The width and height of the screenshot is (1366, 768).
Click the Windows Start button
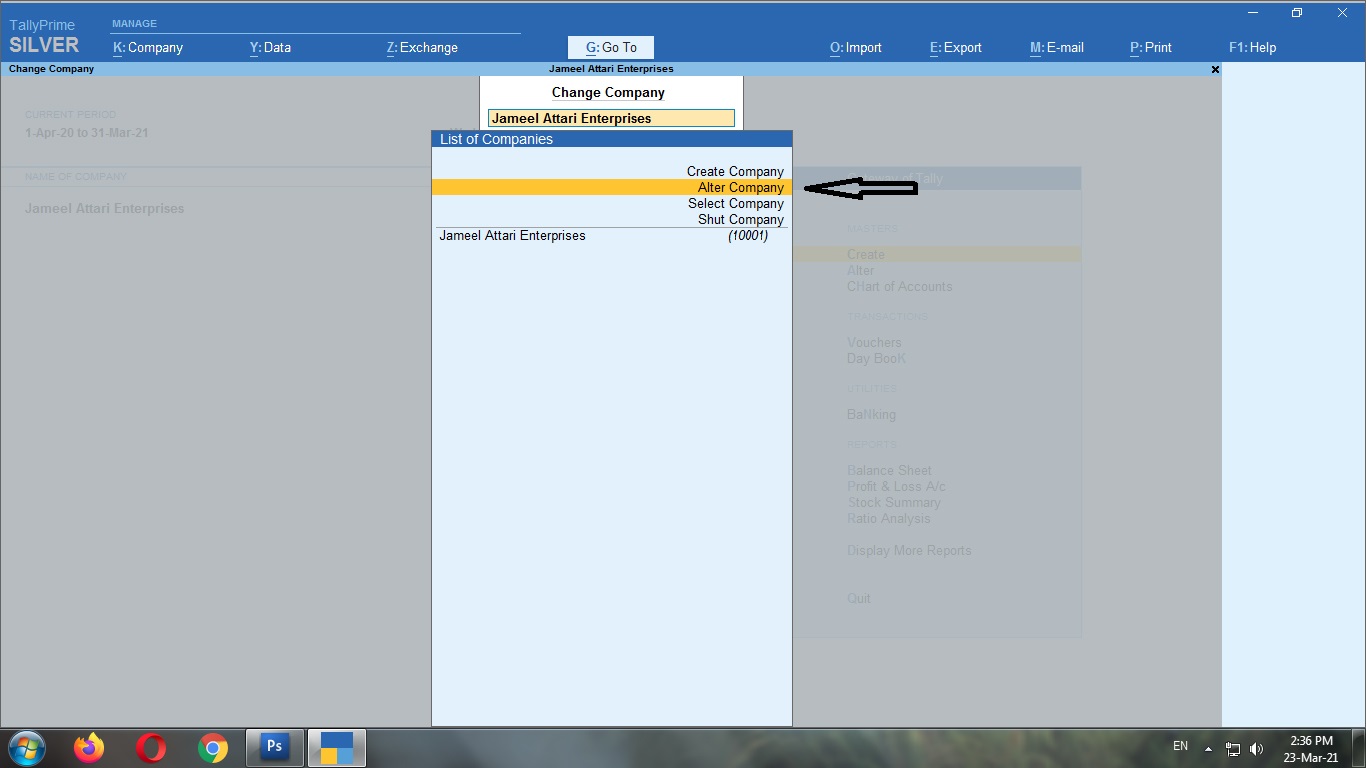(26, 748)
